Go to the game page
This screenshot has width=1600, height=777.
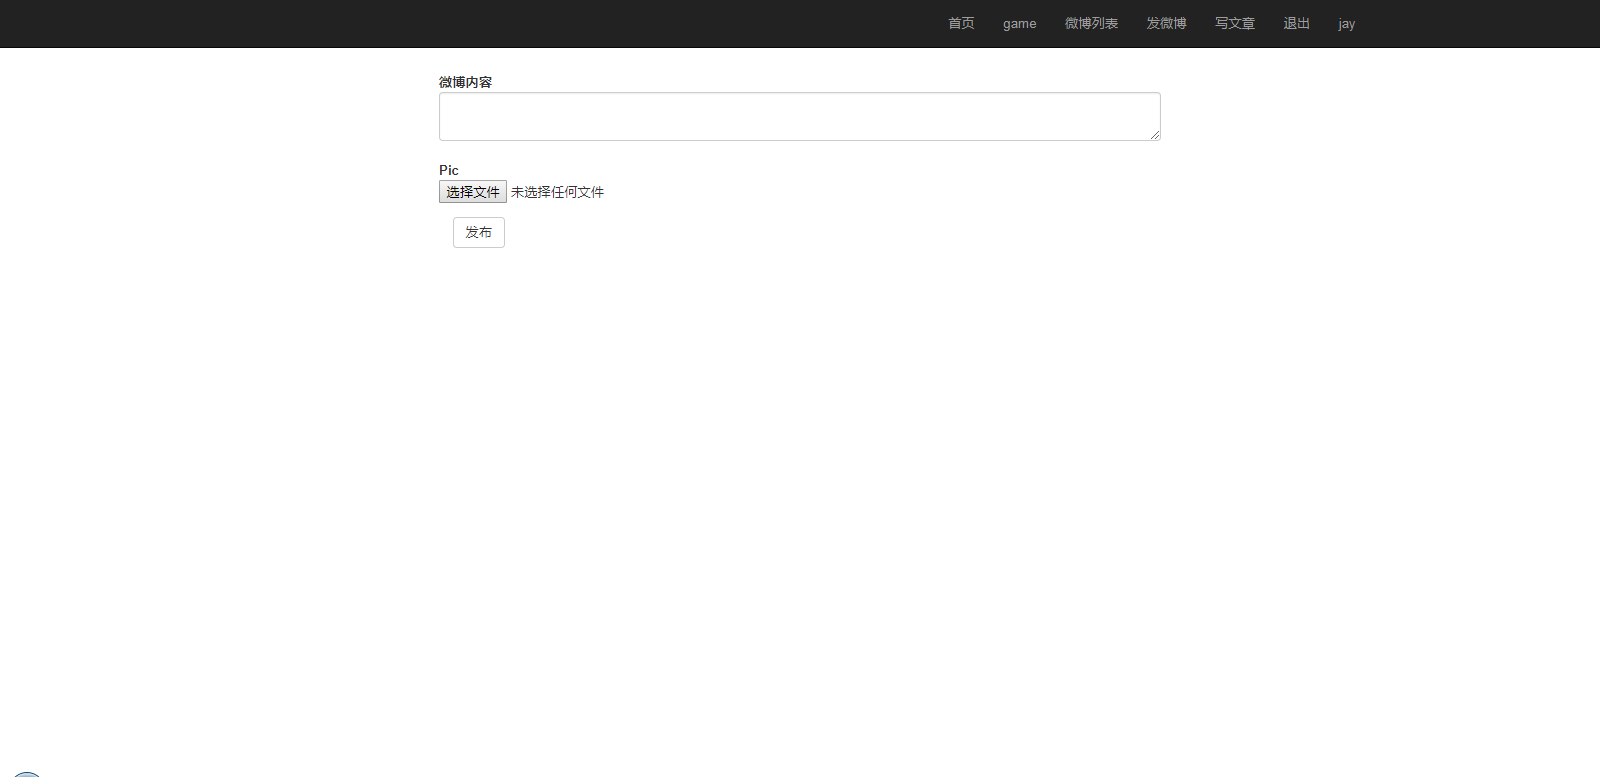[1019, 23]
